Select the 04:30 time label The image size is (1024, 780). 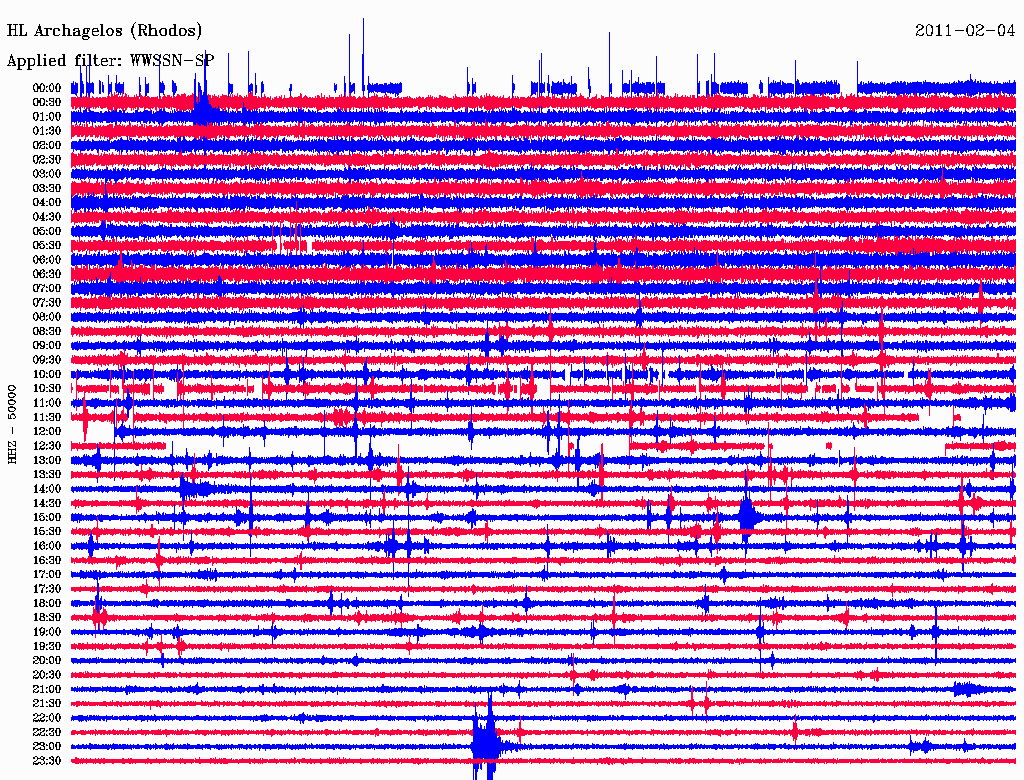click(x=47, y=217)
